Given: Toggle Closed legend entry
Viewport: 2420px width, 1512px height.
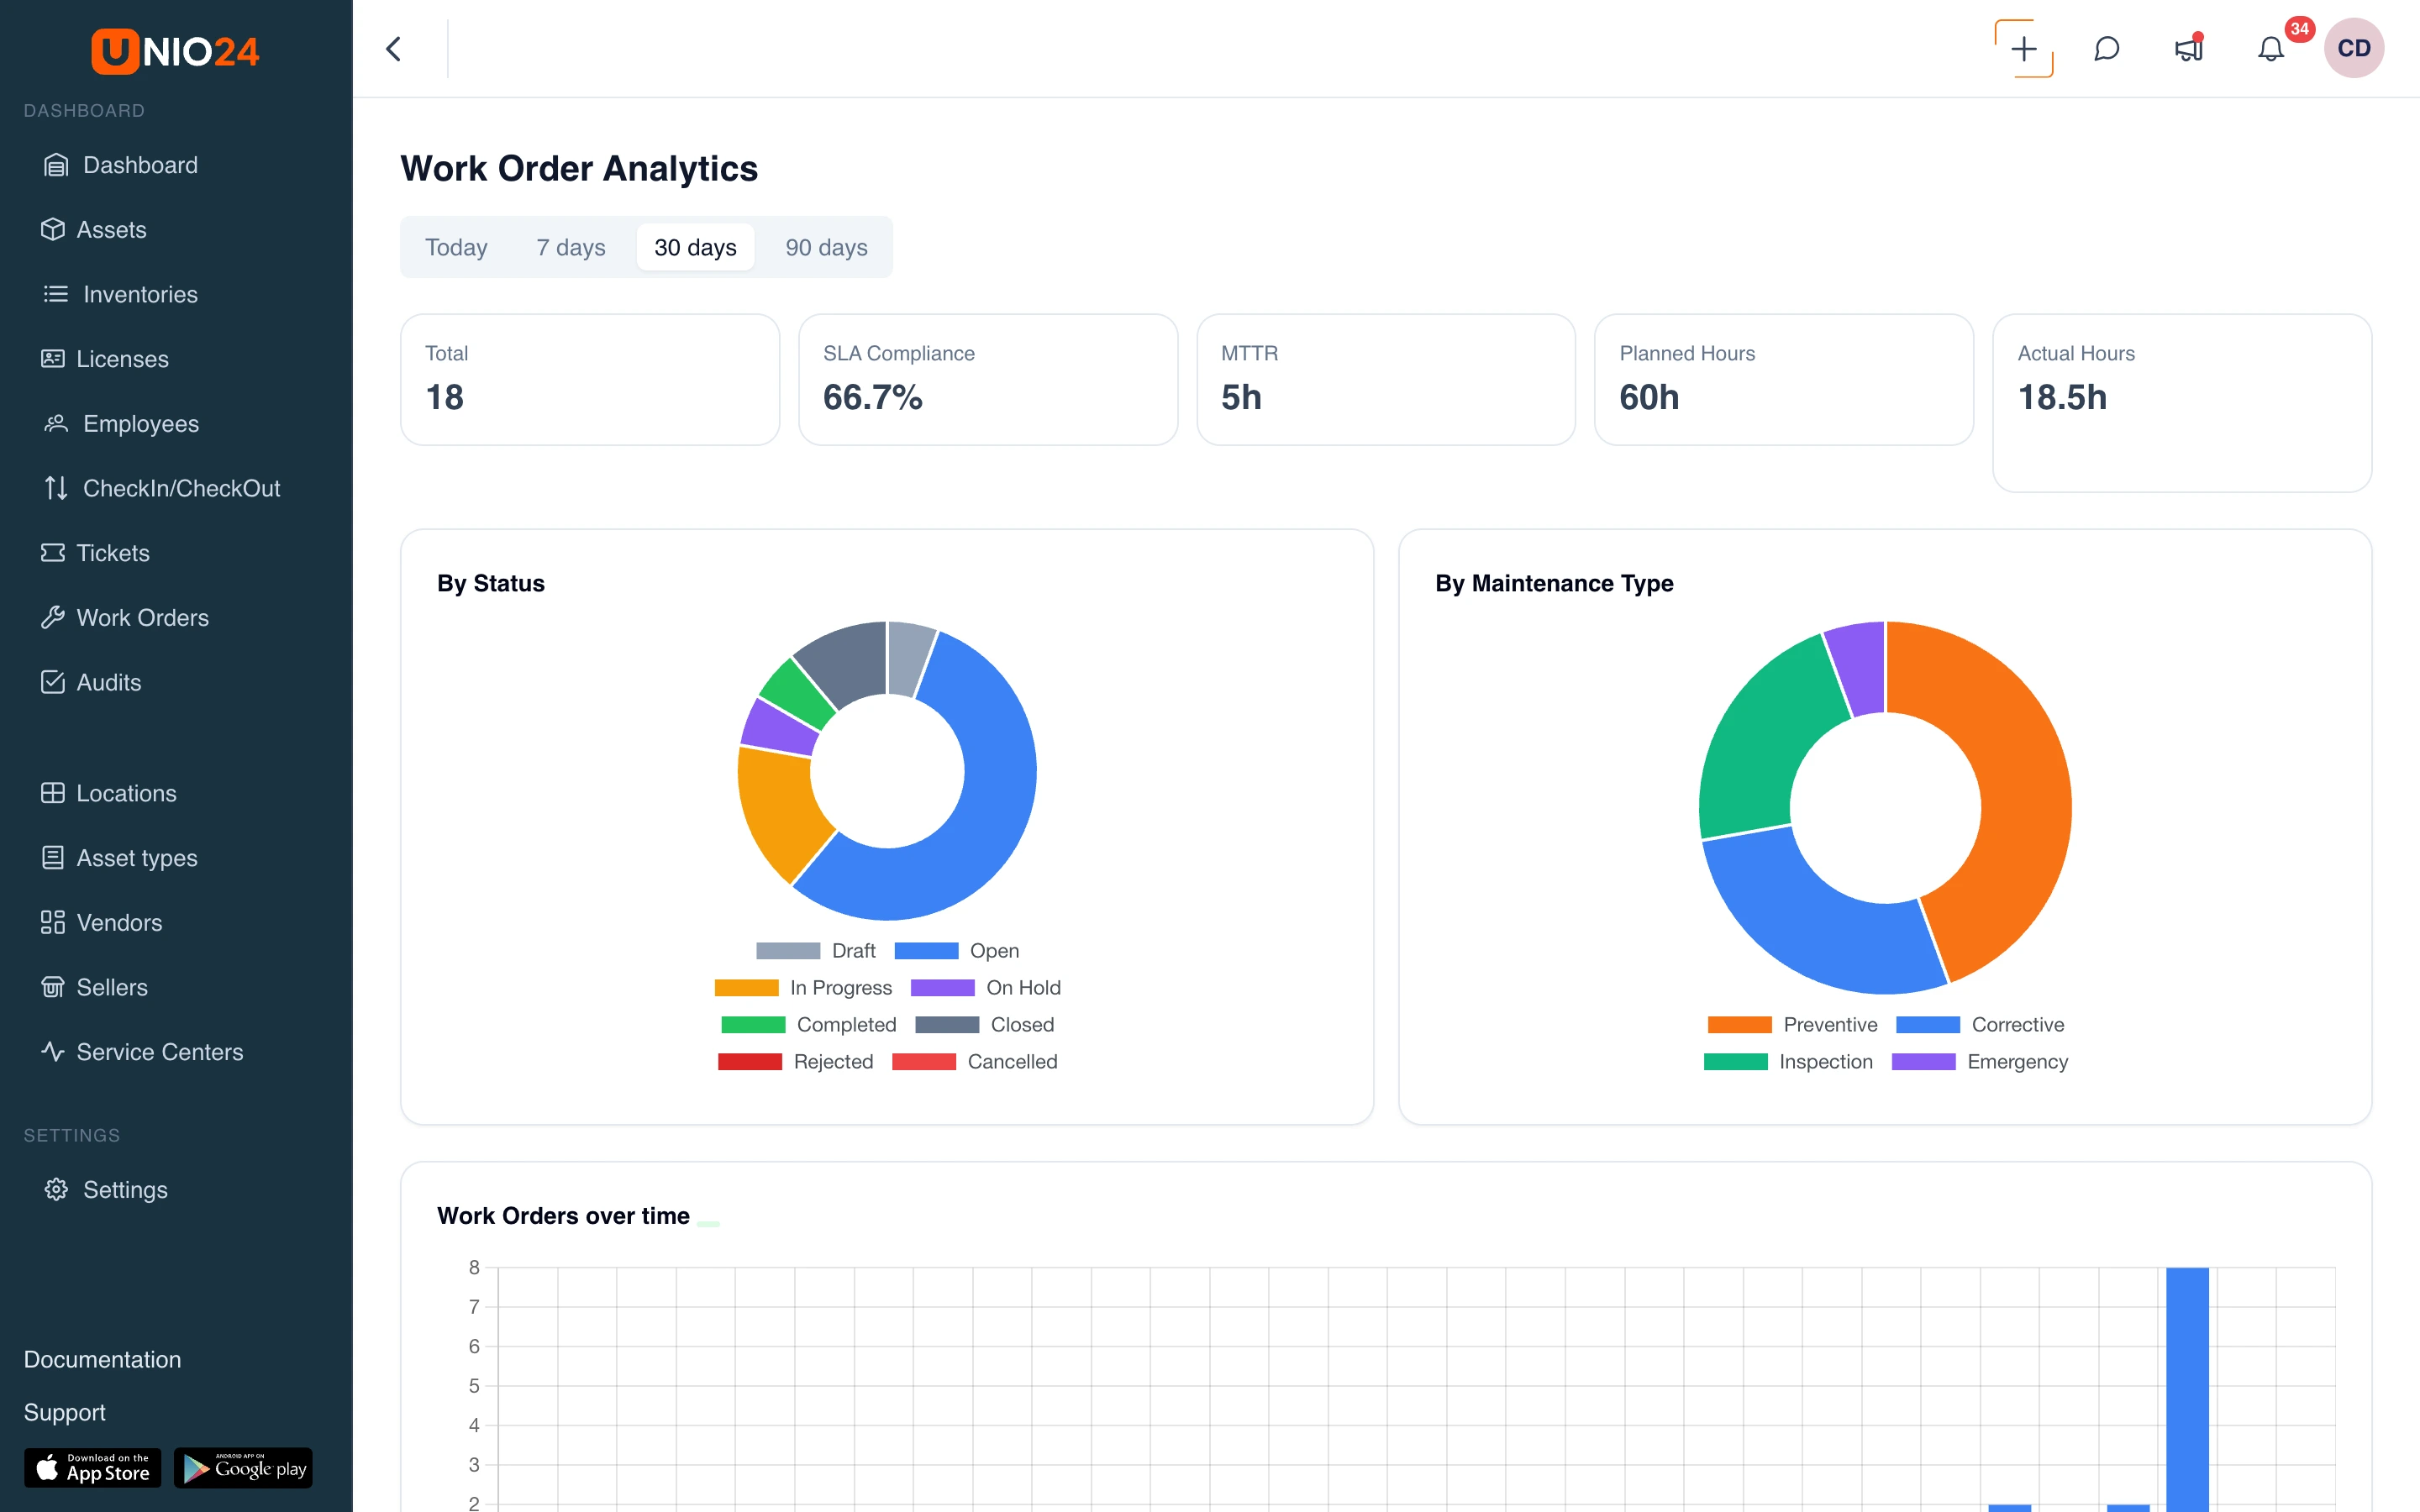Looking at the screenshot, I should [x=984, y=1024].
